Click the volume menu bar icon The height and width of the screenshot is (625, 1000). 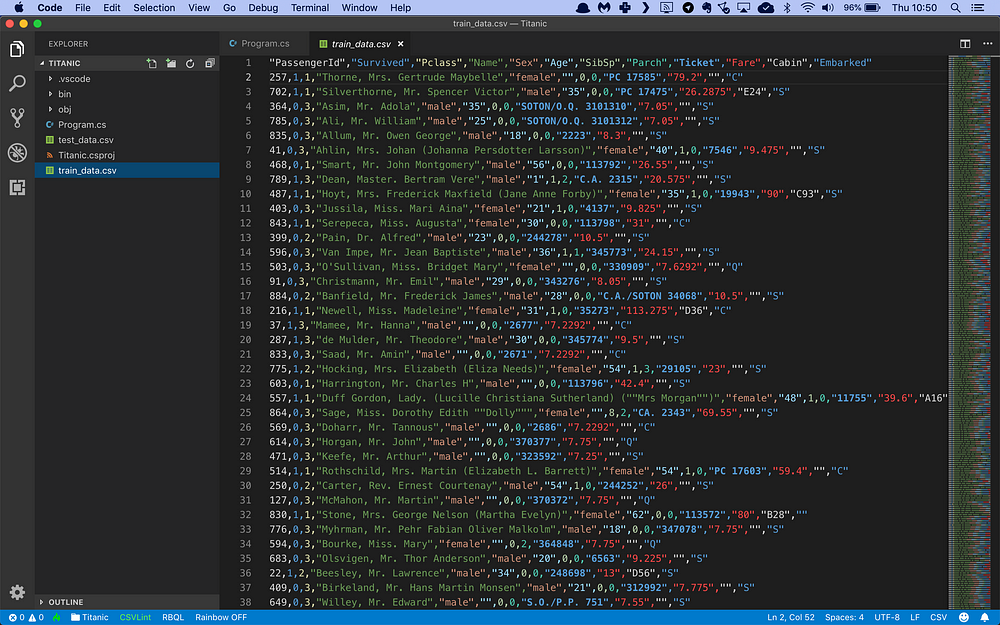click(x=828, y=8)
